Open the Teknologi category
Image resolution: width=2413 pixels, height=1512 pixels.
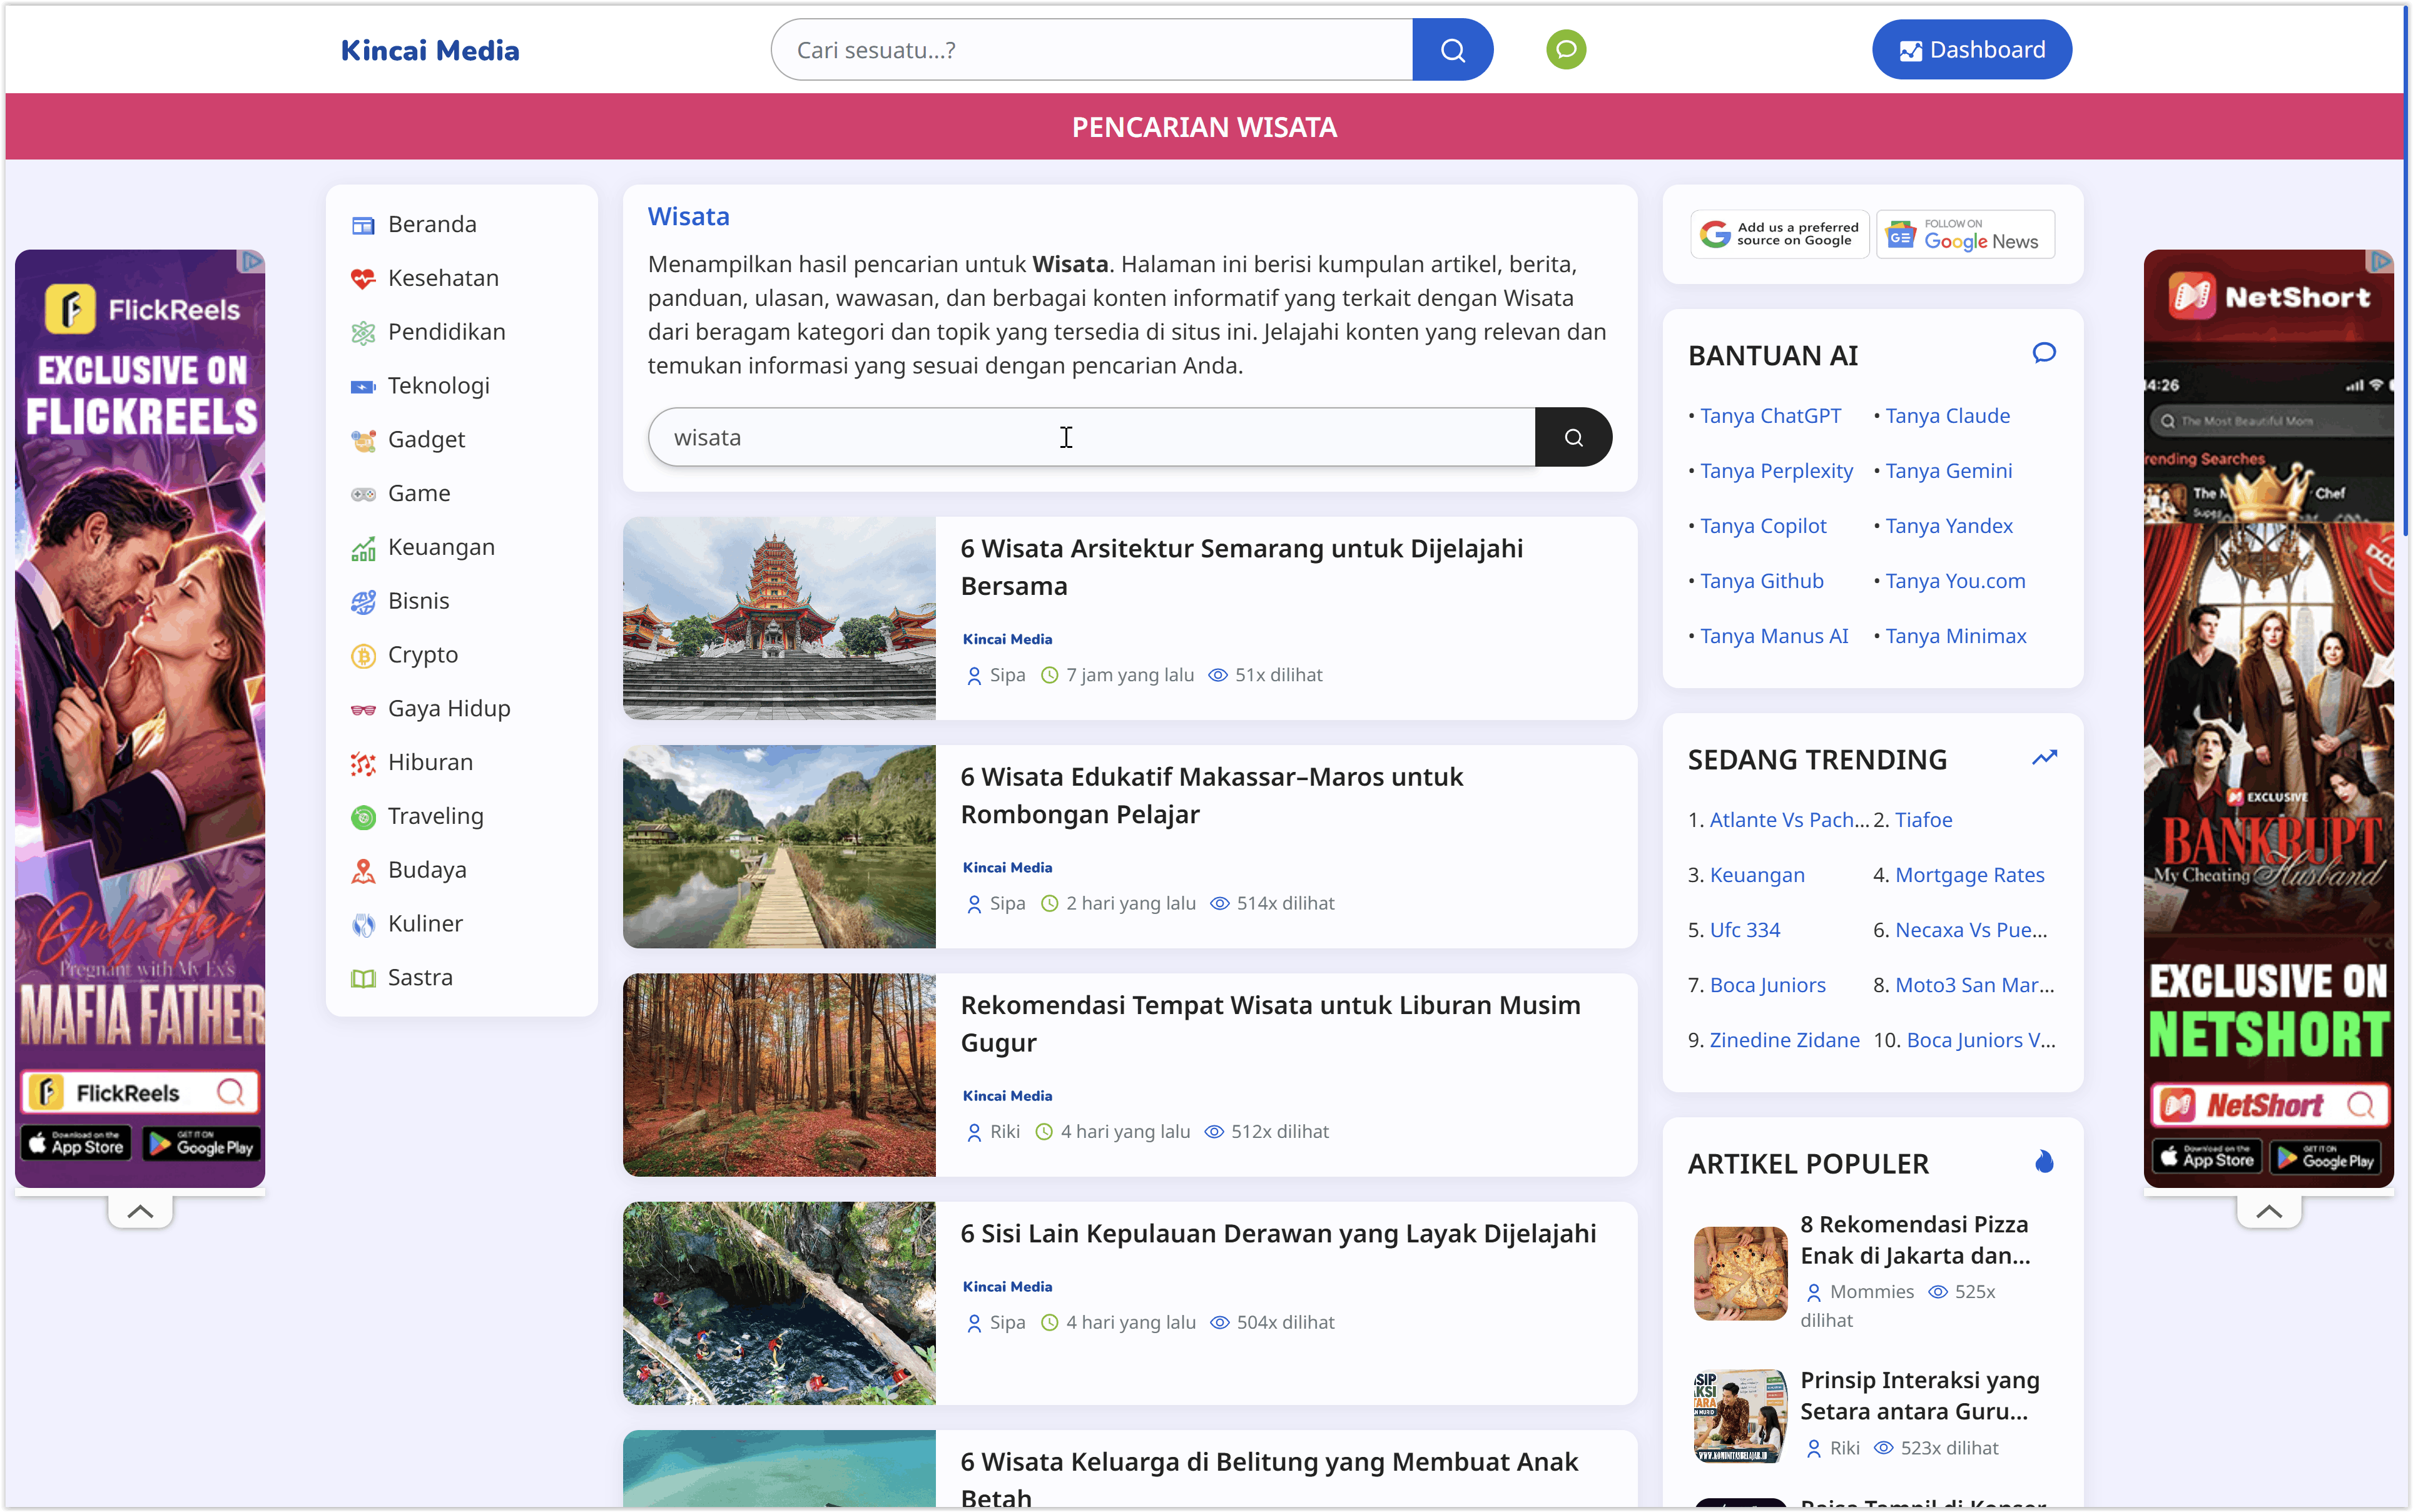tap(439, 387)
